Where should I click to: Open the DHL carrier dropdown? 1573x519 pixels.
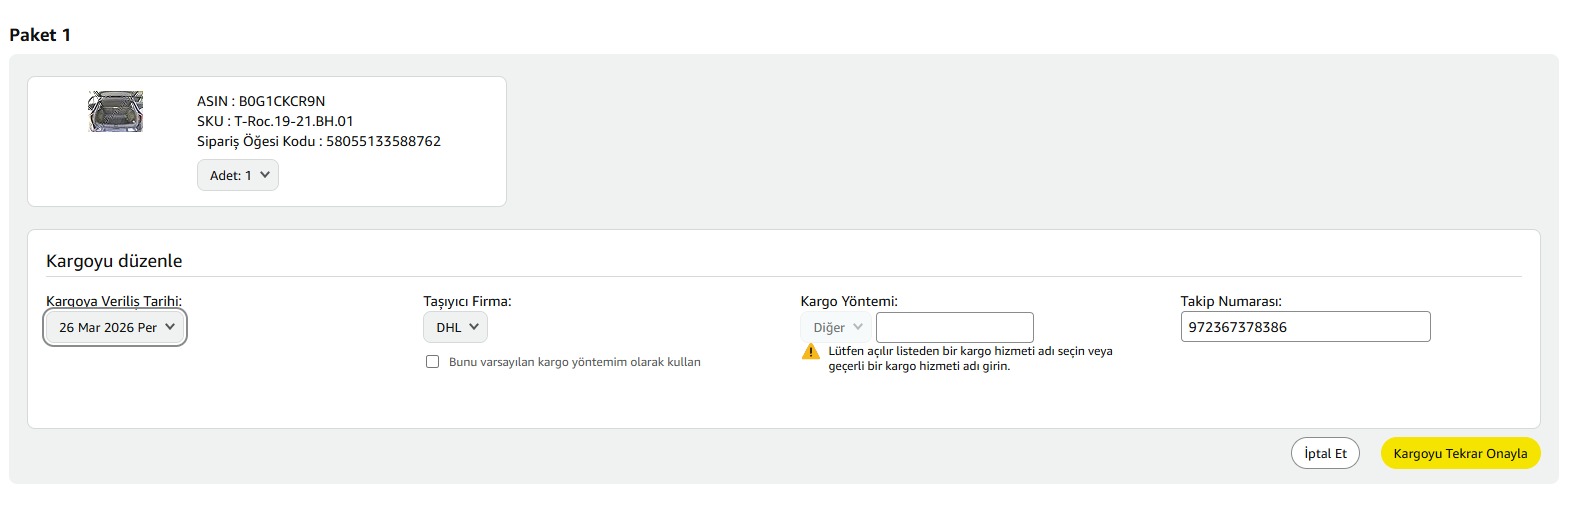click(x=456, y=327)
